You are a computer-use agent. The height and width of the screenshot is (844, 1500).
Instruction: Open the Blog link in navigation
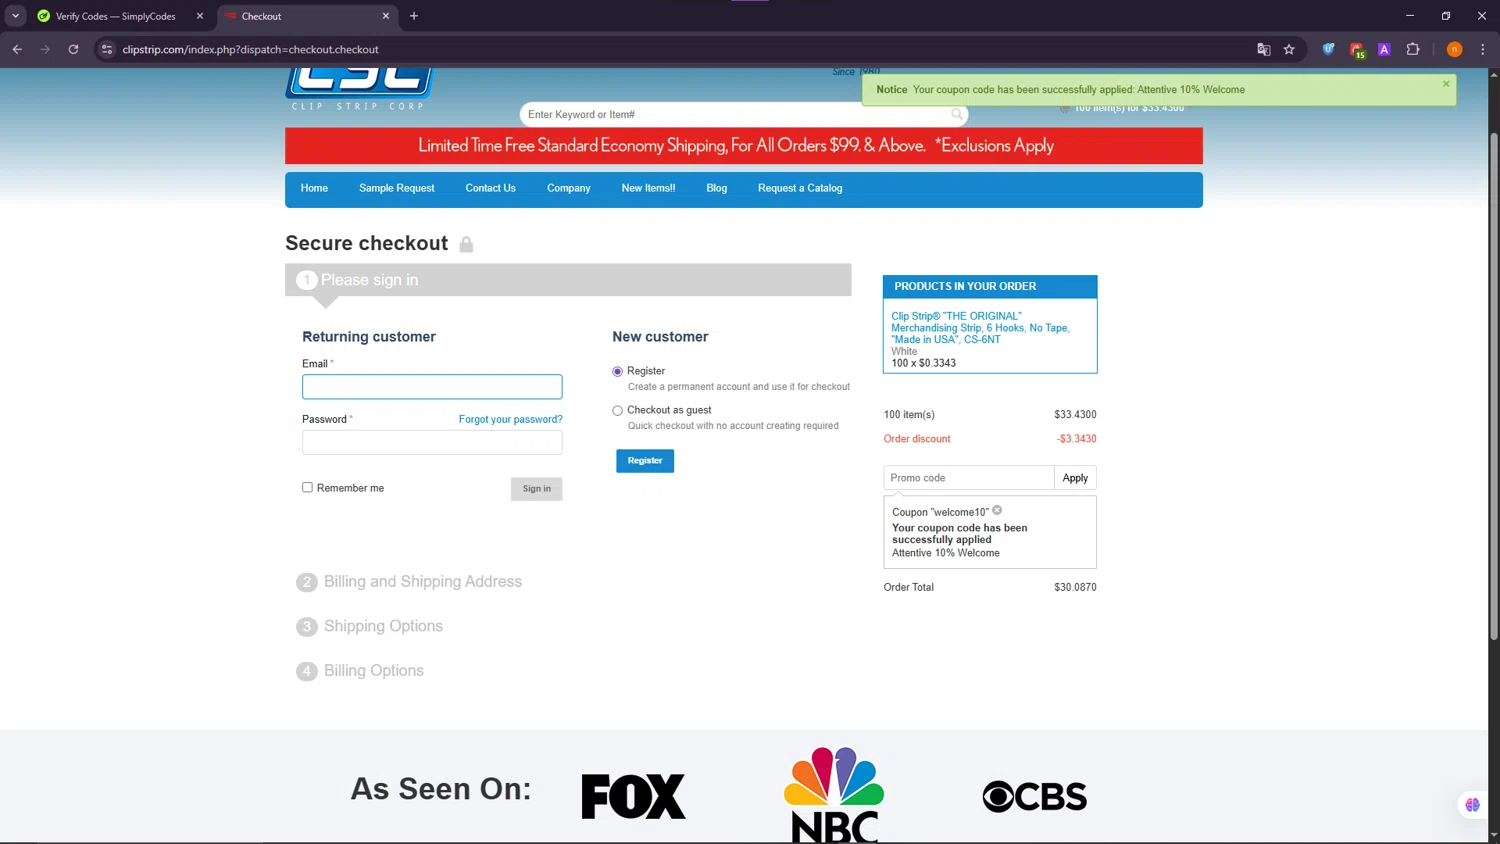pos(717,188)
